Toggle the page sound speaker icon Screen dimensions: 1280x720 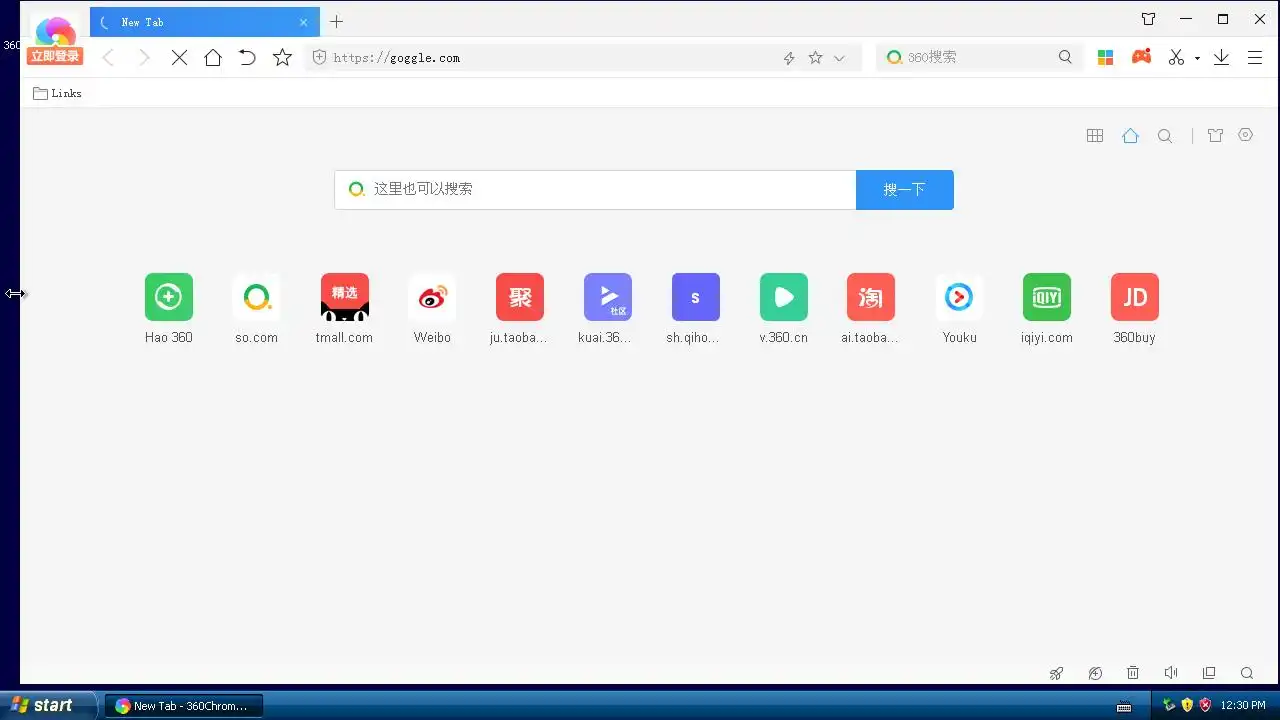tap(1171, 673)
